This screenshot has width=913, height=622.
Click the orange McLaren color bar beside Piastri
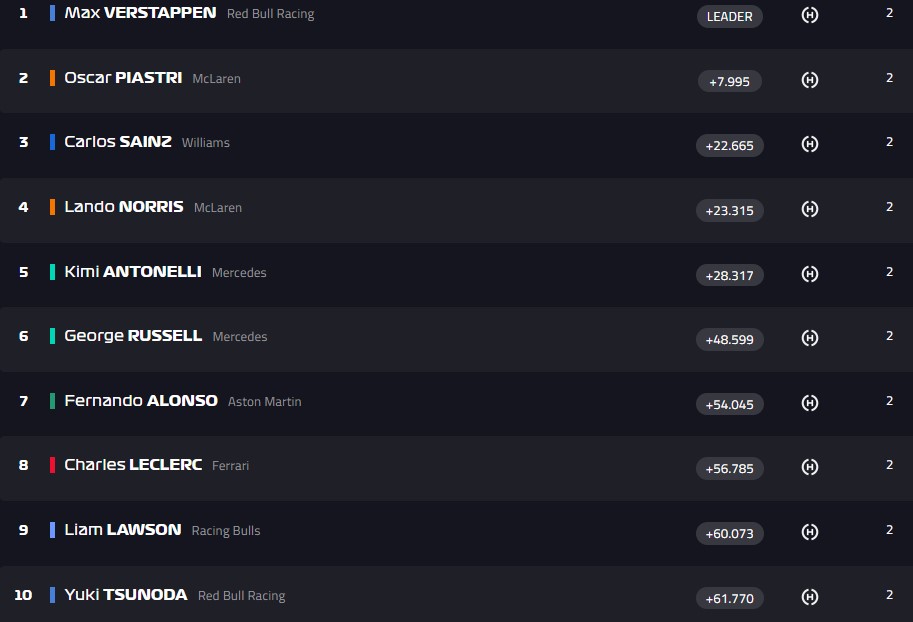52,78
